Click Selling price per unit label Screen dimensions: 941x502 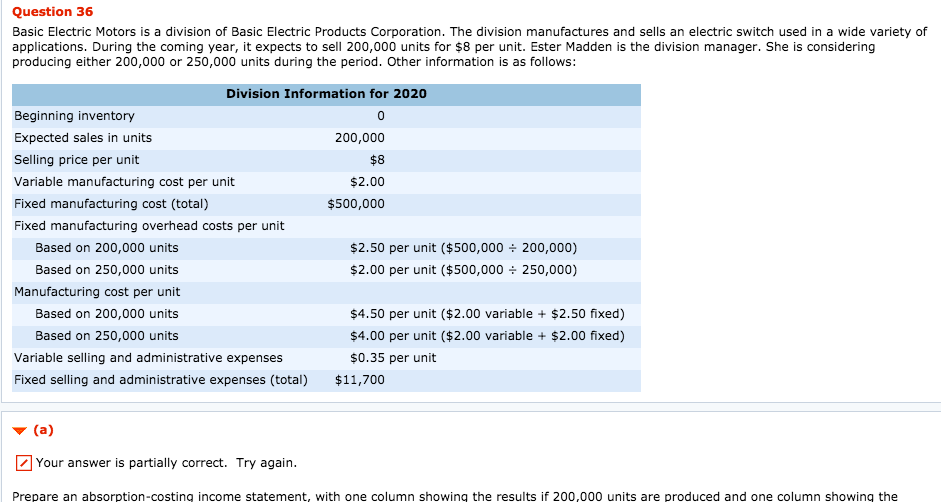coord(76,160)
